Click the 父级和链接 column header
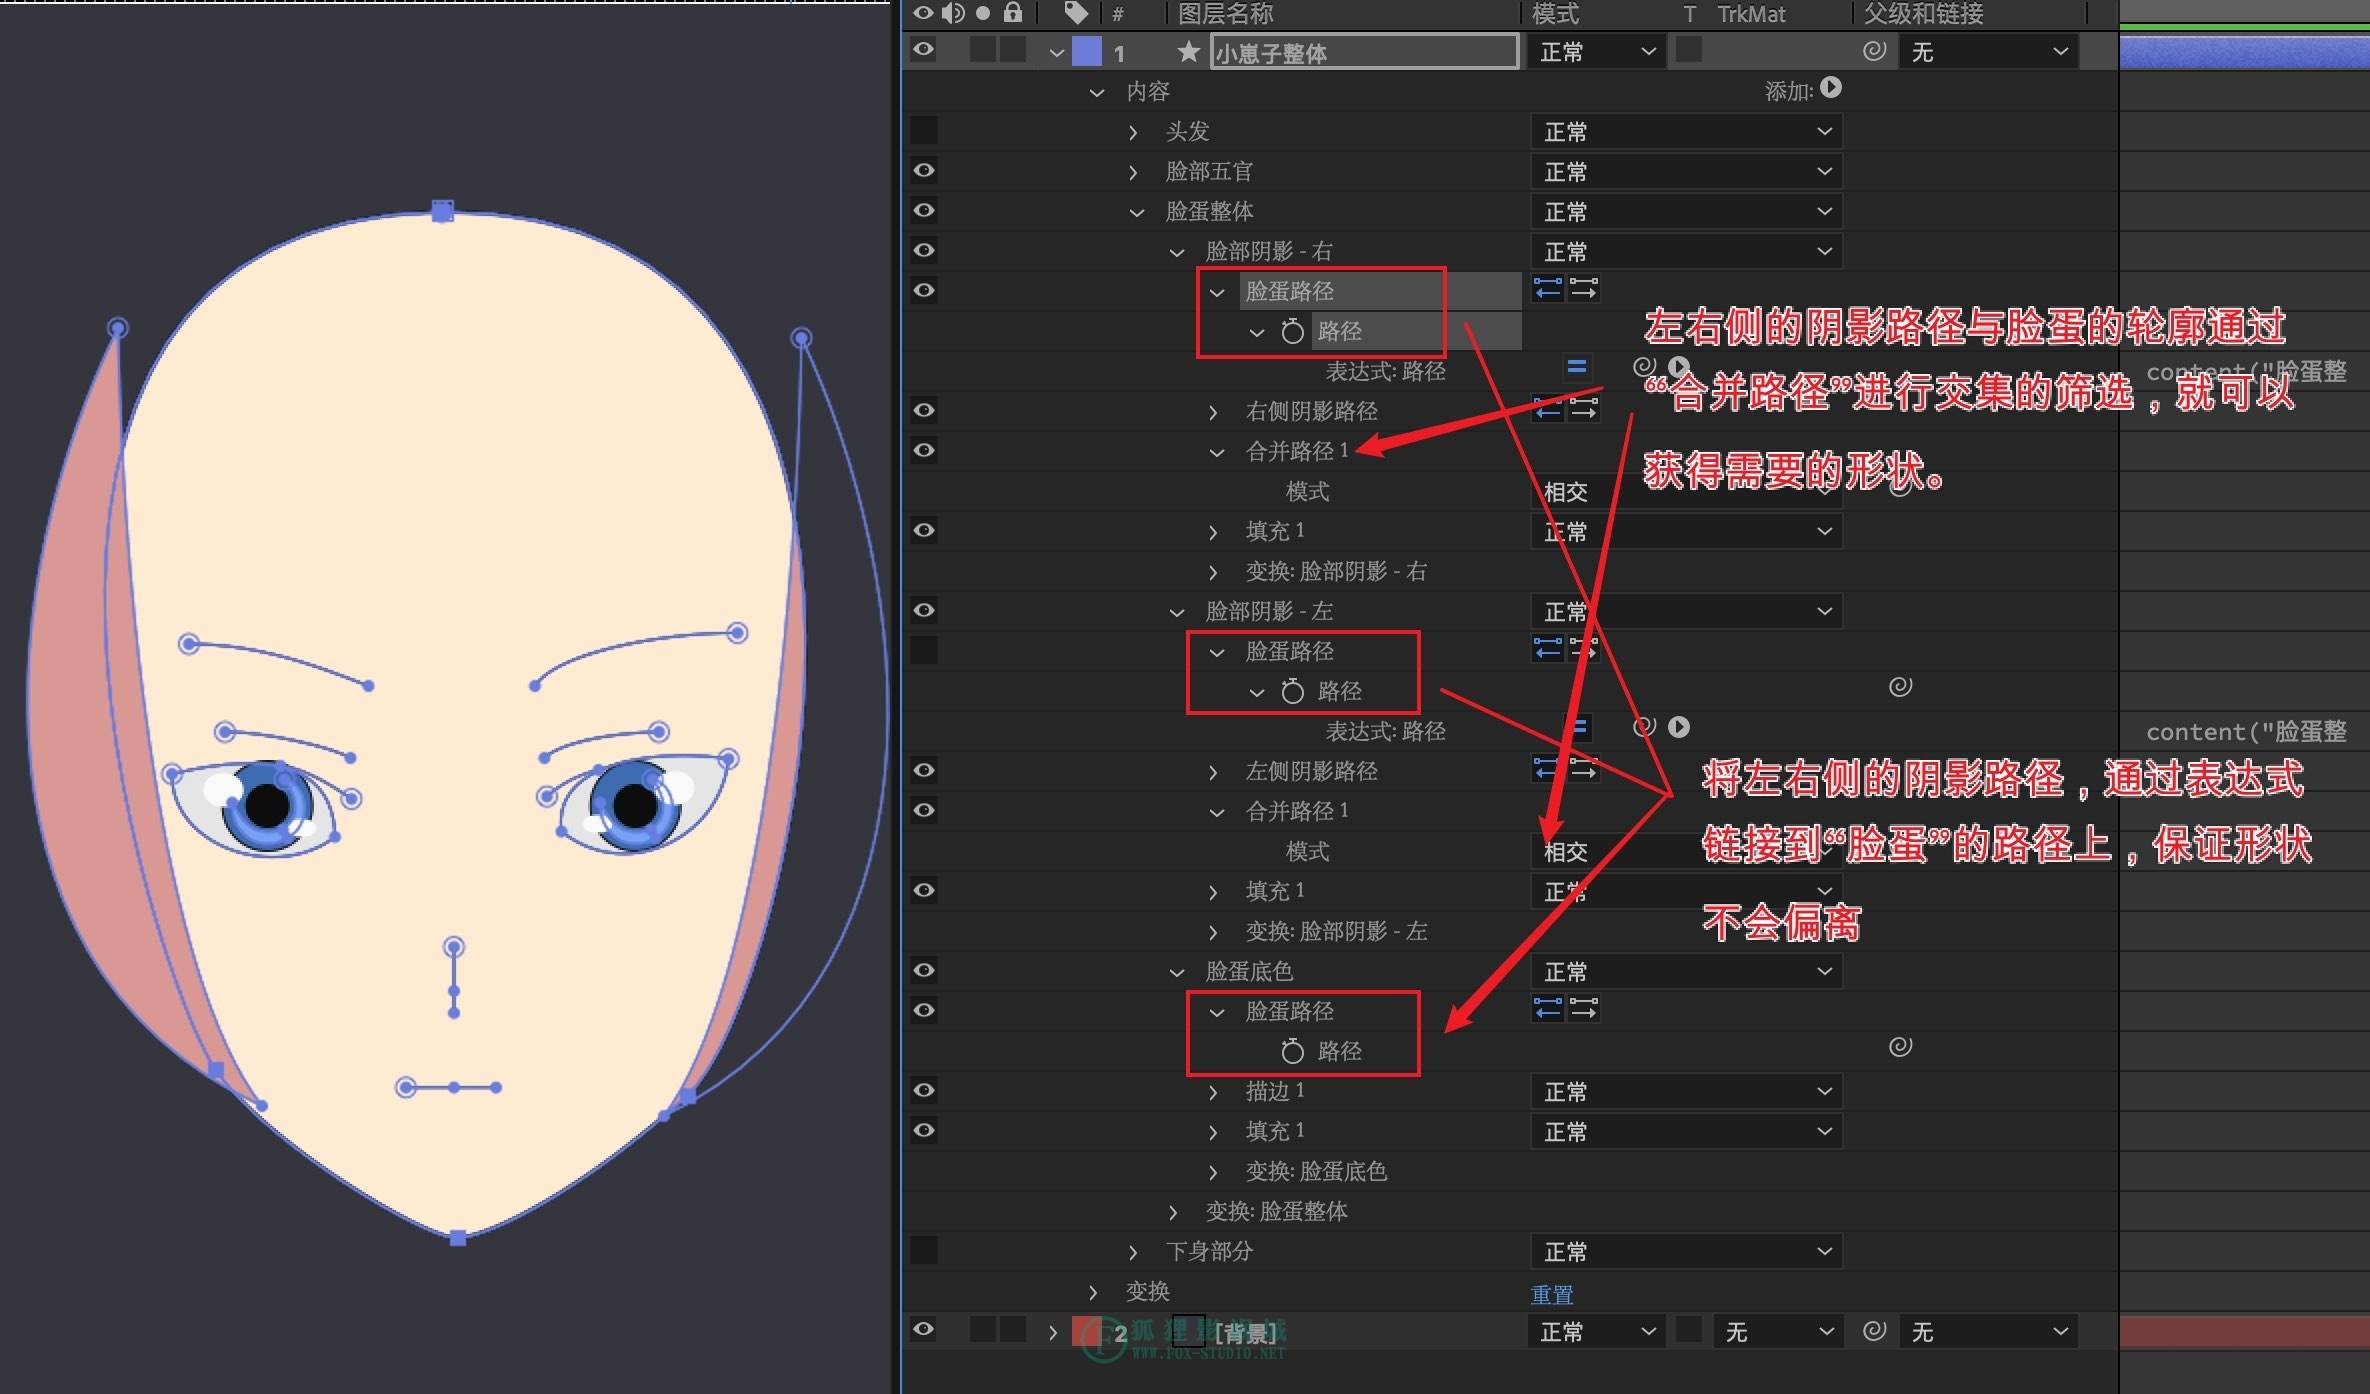The width and height of the screenshot is (2370, 1394). click(1922, 13)
